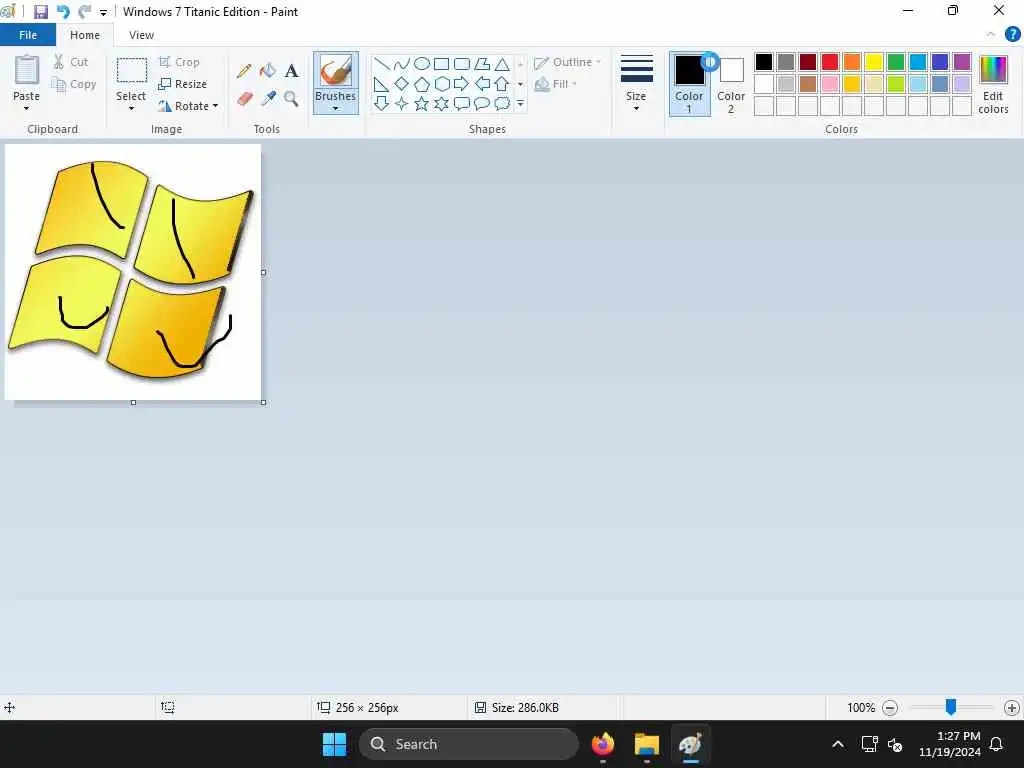This screenshot has width=1024, height=768.
Task: Choose the Line shape
Action: coord(382,64)
